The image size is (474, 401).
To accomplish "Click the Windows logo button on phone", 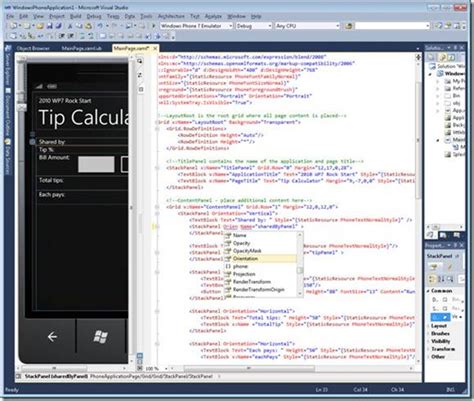I will pyautogui.click(x=100, y=337).
